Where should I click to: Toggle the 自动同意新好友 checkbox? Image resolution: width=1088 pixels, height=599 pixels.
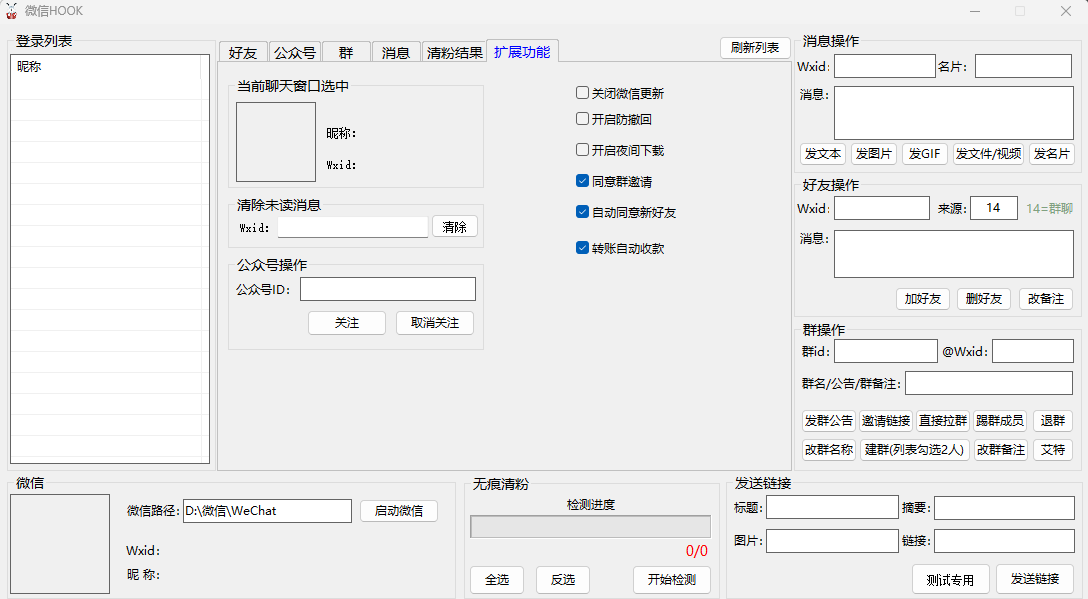click(x=582, y=212)
